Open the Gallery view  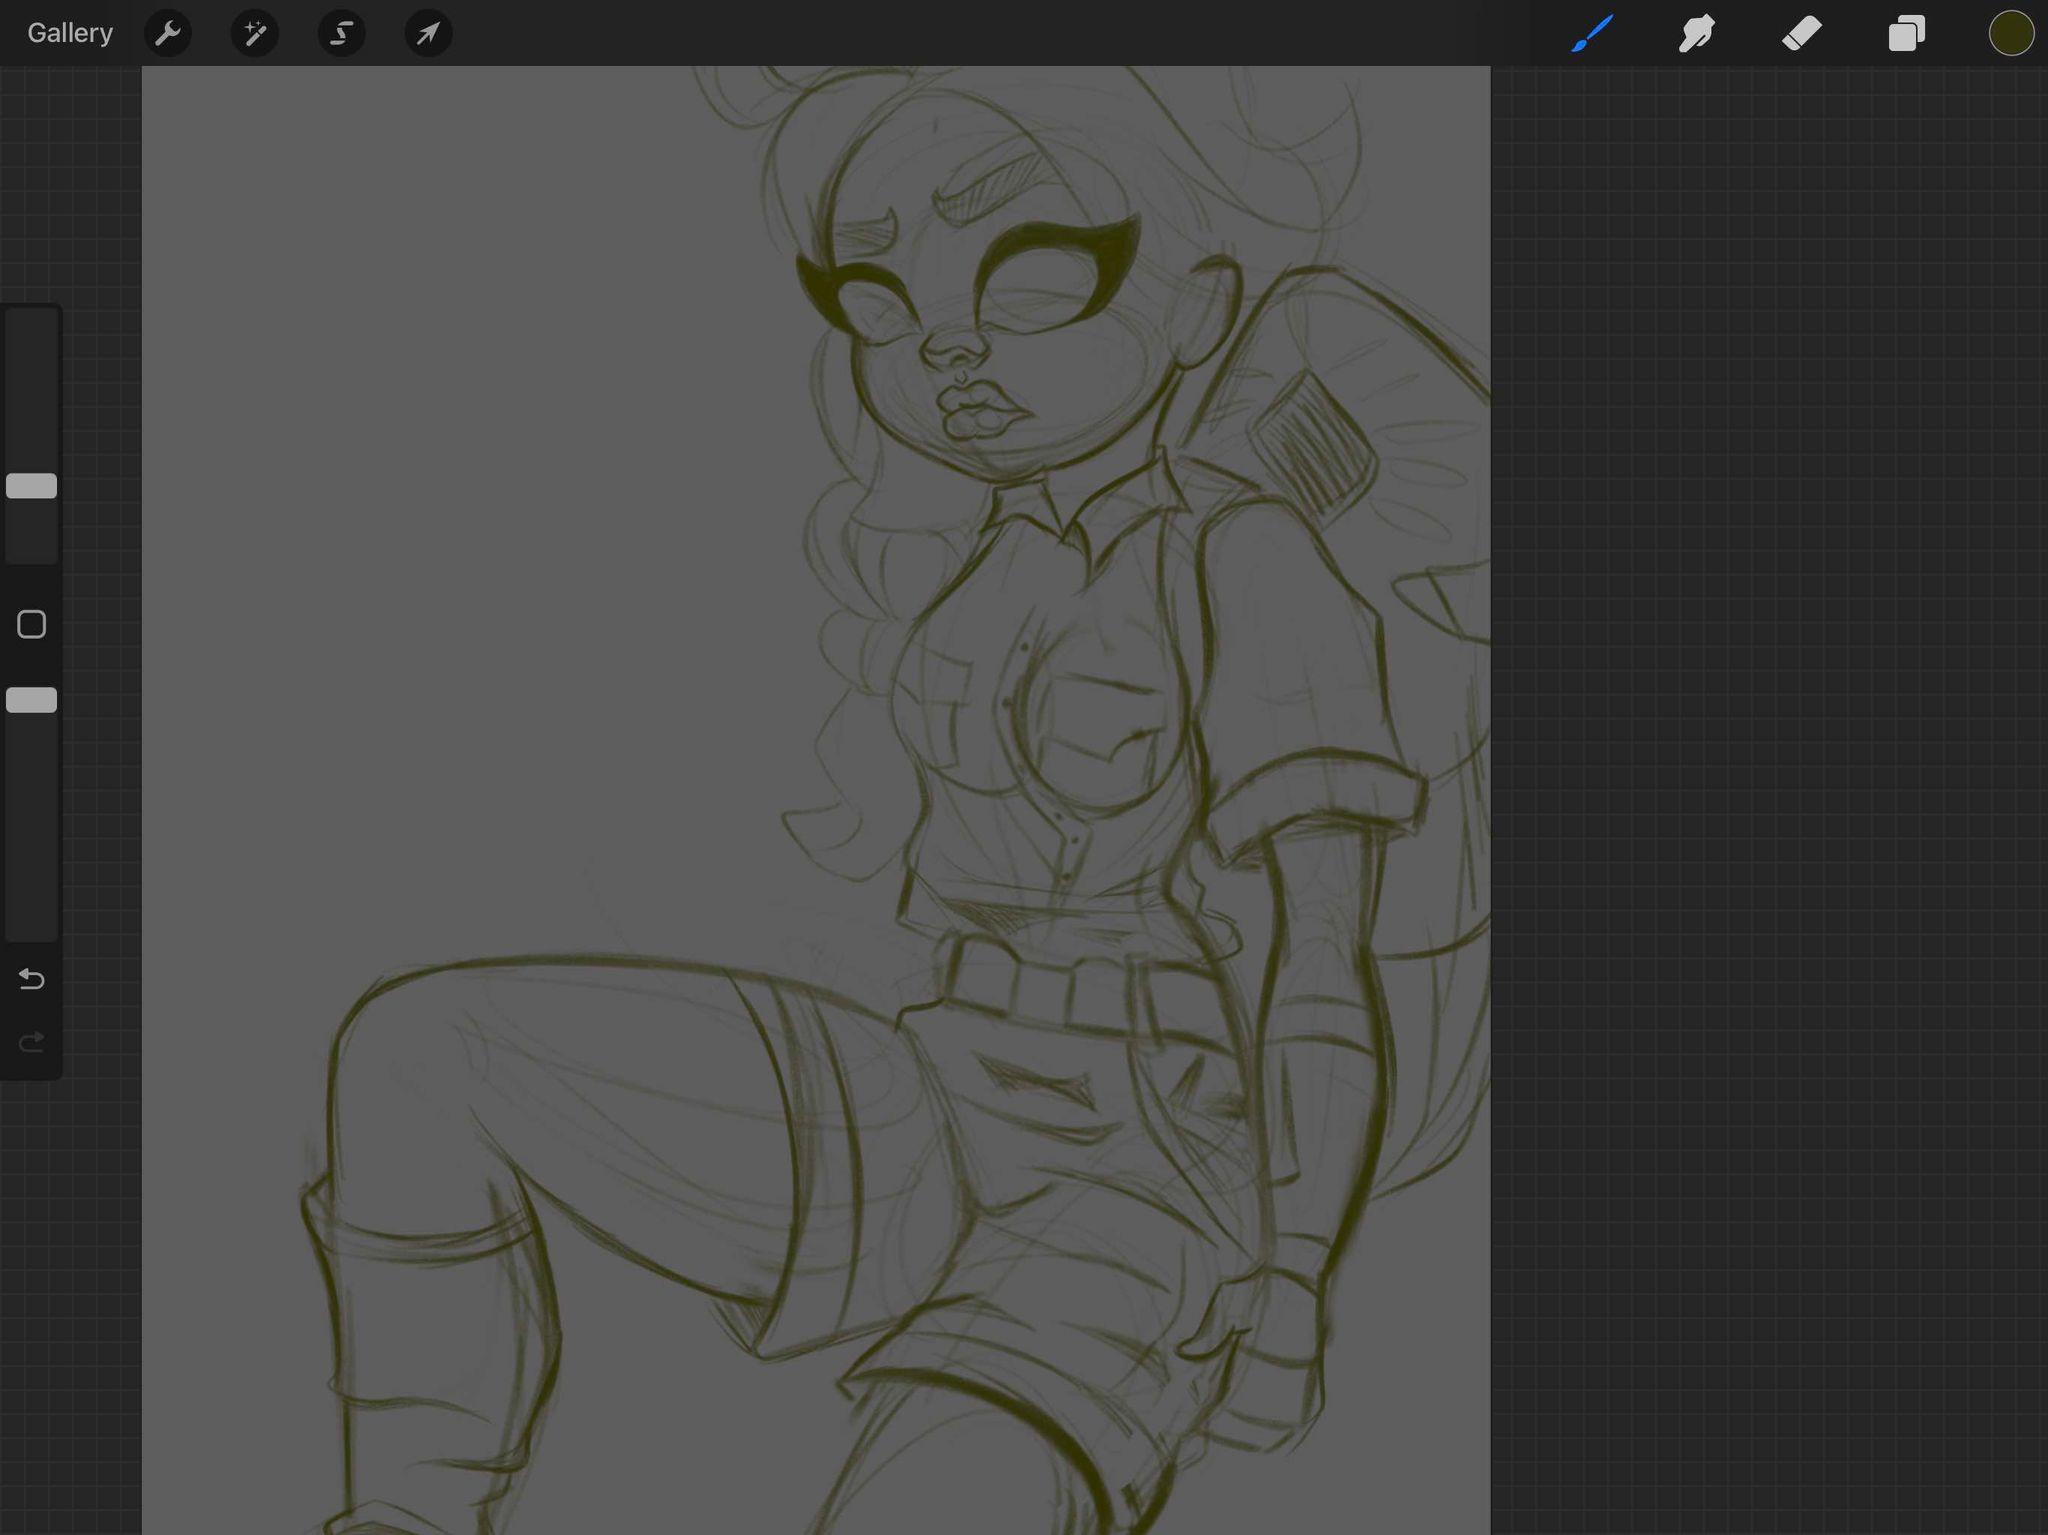[69, 33]
